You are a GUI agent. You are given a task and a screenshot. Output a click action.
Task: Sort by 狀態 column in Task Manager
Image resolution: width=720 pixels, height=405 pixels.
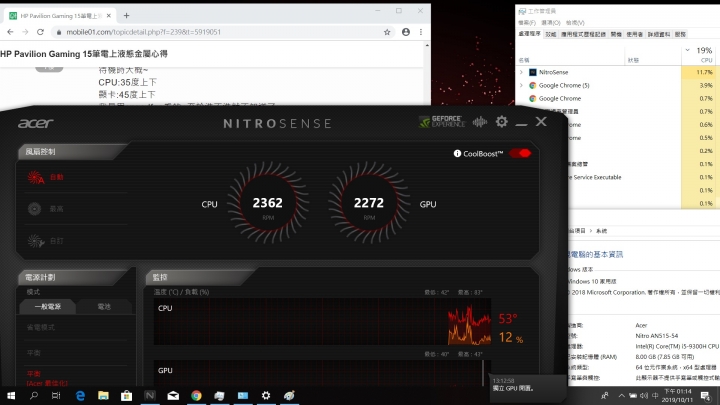[x=633, y=60]
